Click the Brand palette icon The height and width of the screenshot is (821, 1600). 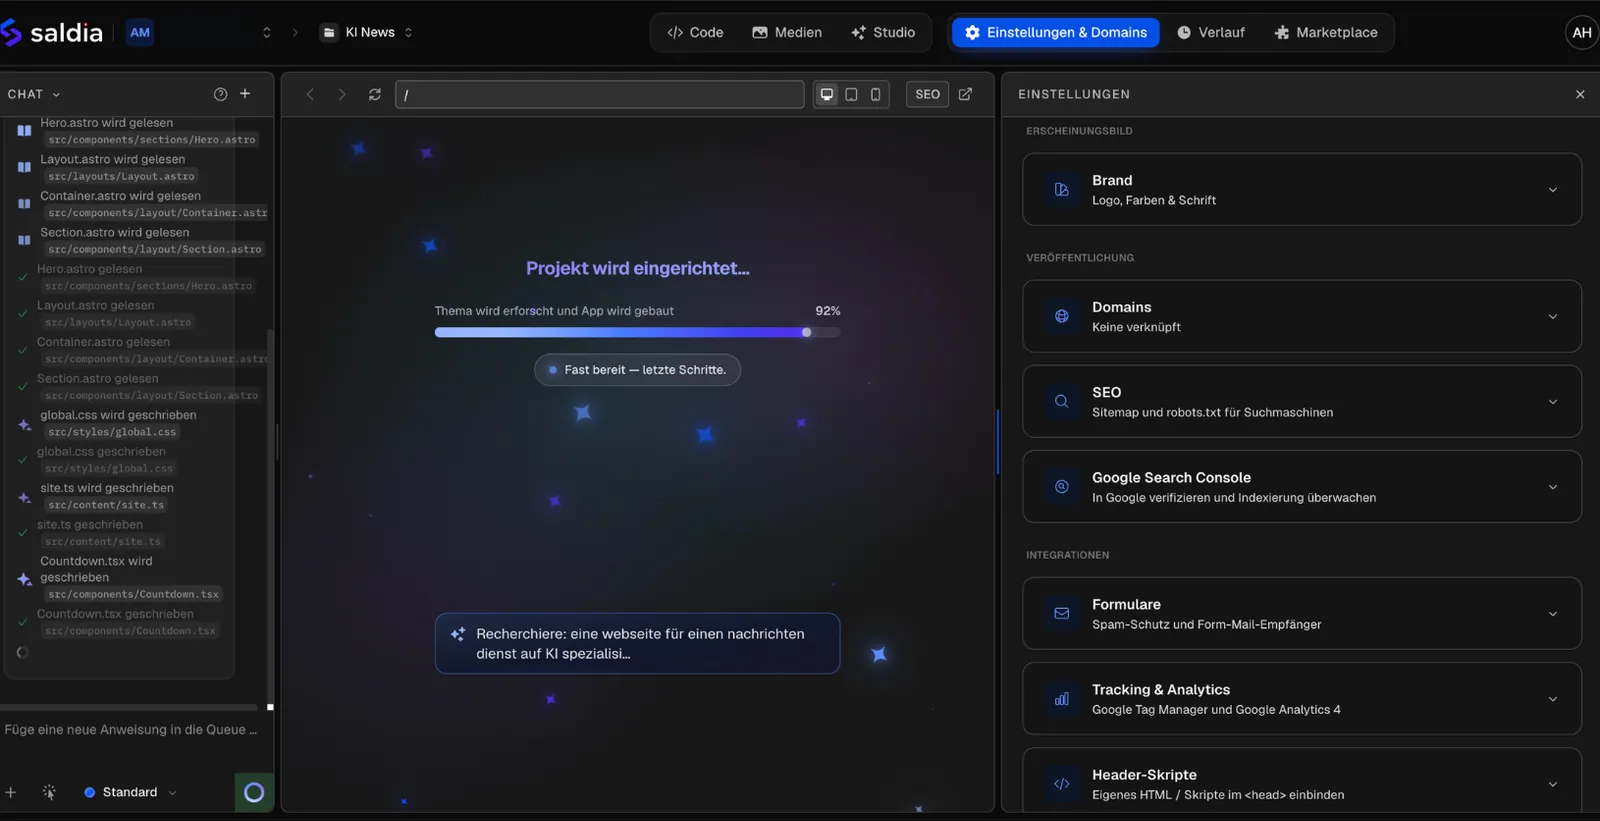(x=1062, y=189)
